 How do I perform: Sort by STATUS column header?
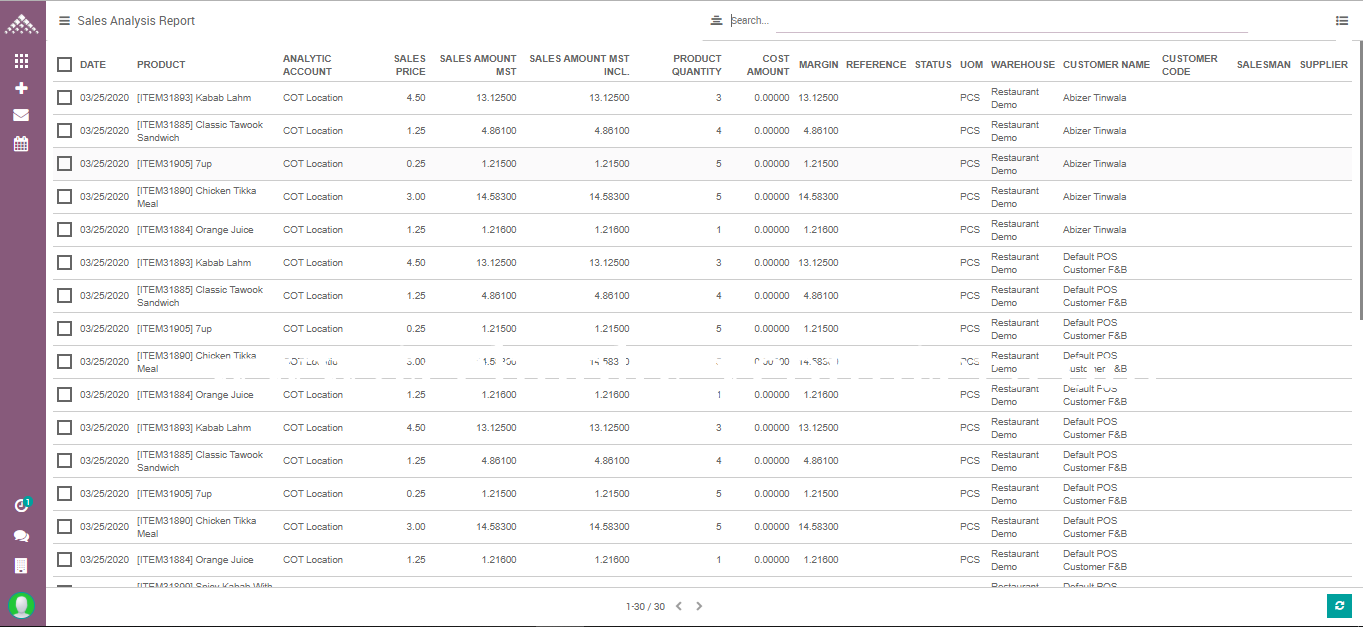(x=933, y=65)
